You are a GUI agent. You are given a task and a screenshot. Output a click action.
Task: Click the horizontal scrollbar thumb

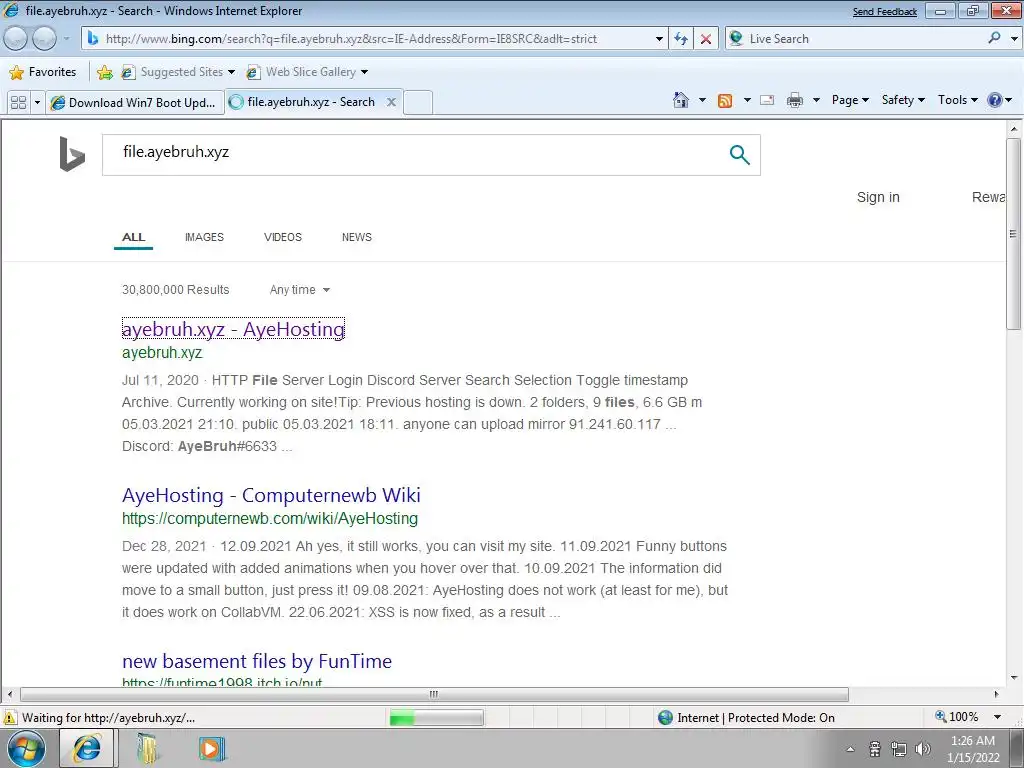(434, 694)
